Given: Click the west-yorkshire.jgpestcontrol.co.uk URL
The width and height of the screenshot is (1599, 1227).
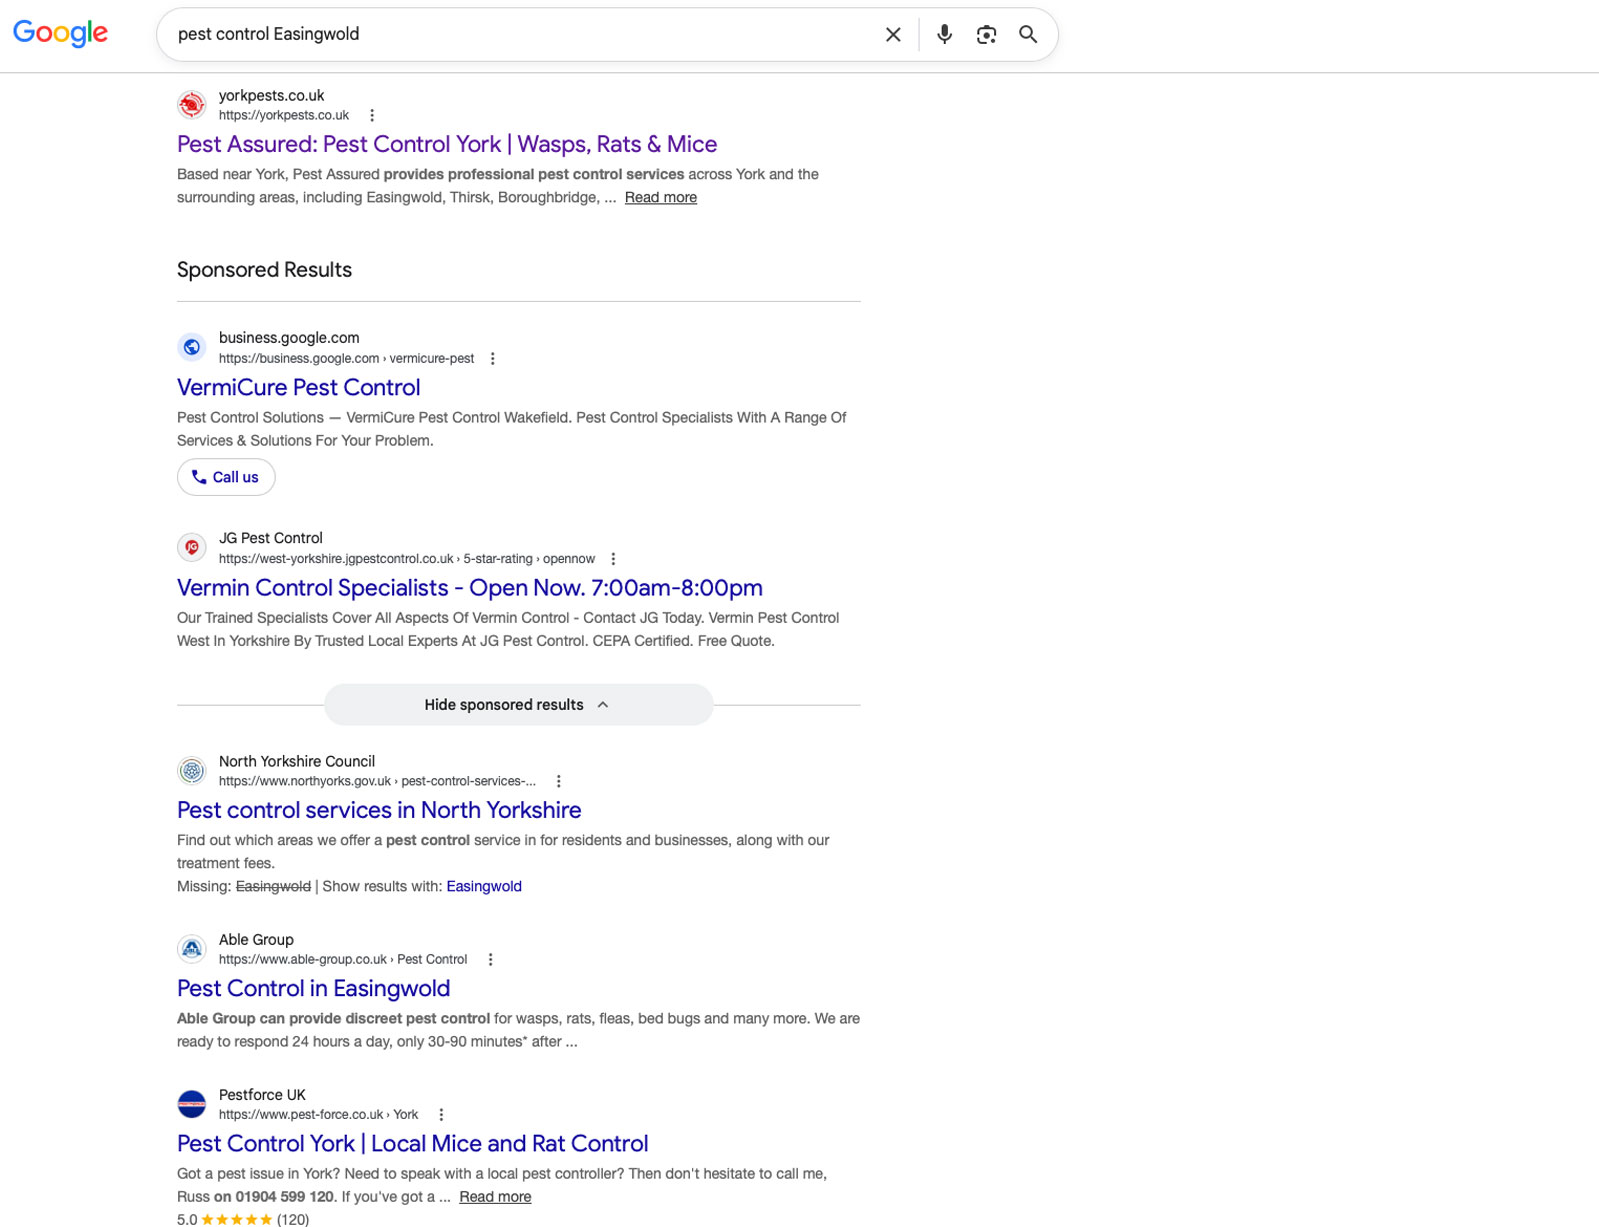Looking at the screenshot, I should (x=407, y=559).
